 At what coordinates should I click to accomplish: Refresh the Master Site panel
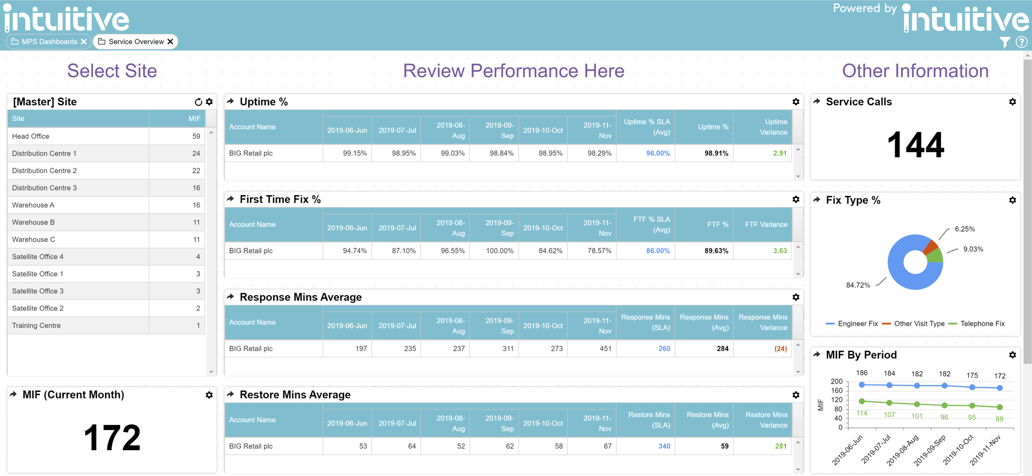pyautogui.click(x=198, y=102)
